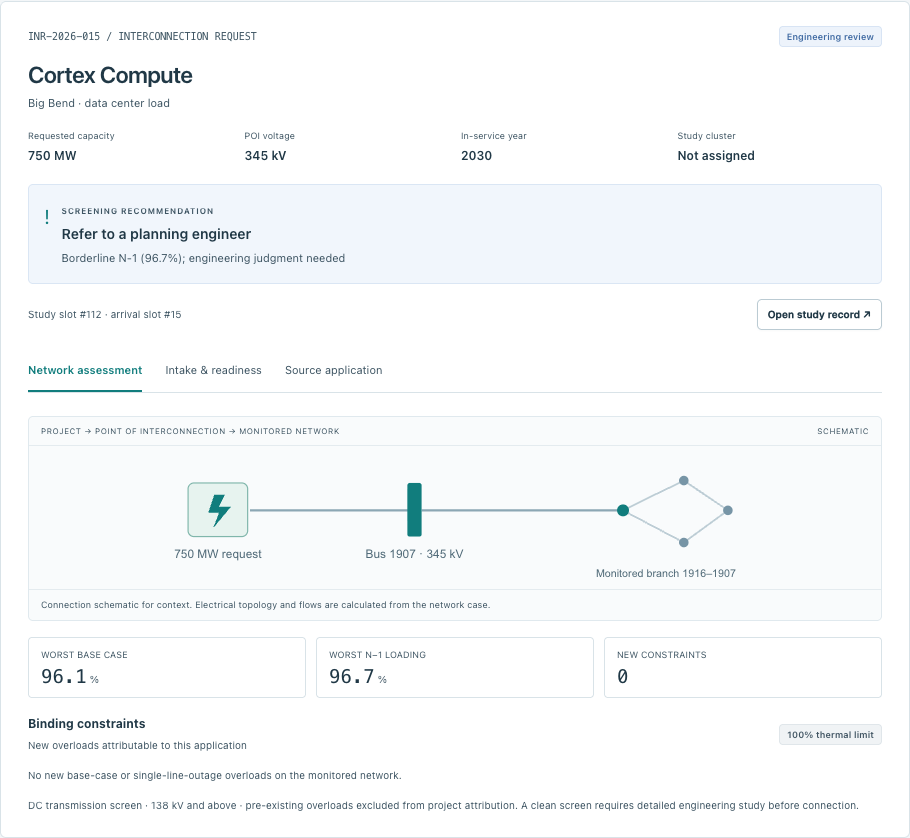Click 'Bus 1907 · 345 kV' label
910x838 pixels.
pyautogui.click(x=414, y=554)
